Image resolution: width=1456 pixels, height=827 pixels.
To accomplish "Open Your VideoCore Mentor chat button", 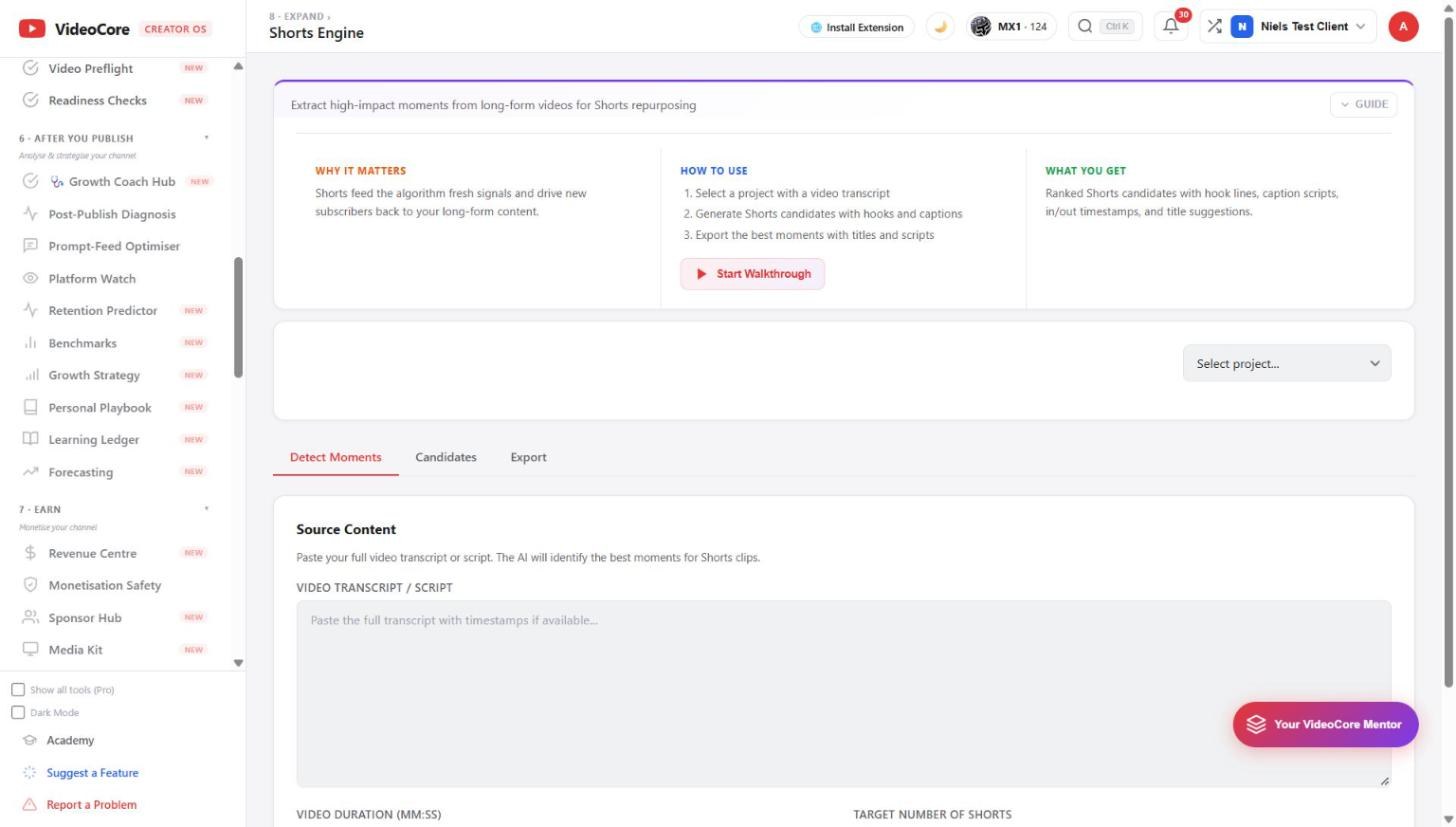I will [x=1326, y=724].
